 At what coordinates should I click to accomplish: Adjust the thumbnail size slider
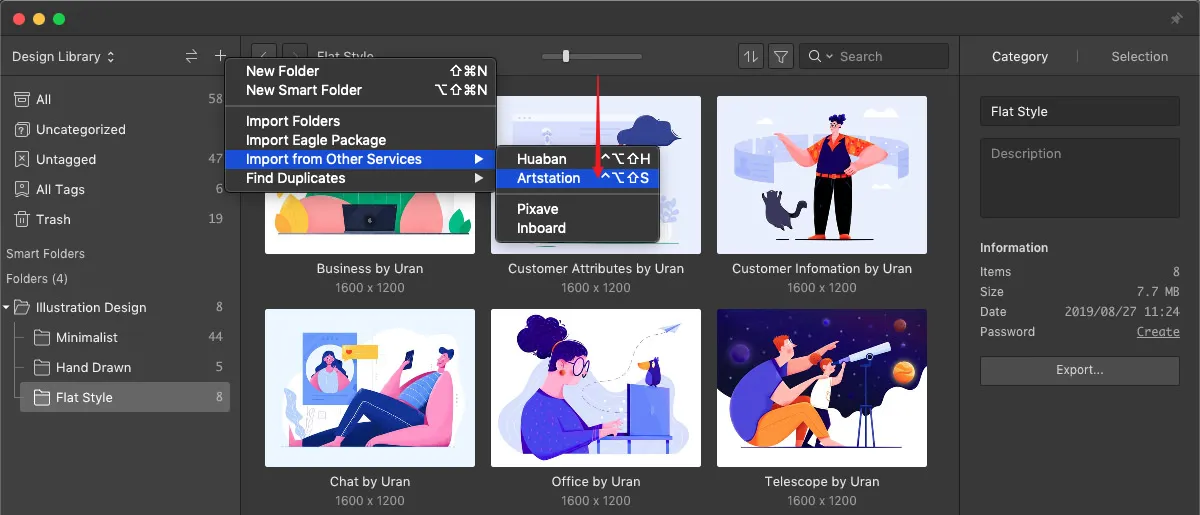pos(566,57)
